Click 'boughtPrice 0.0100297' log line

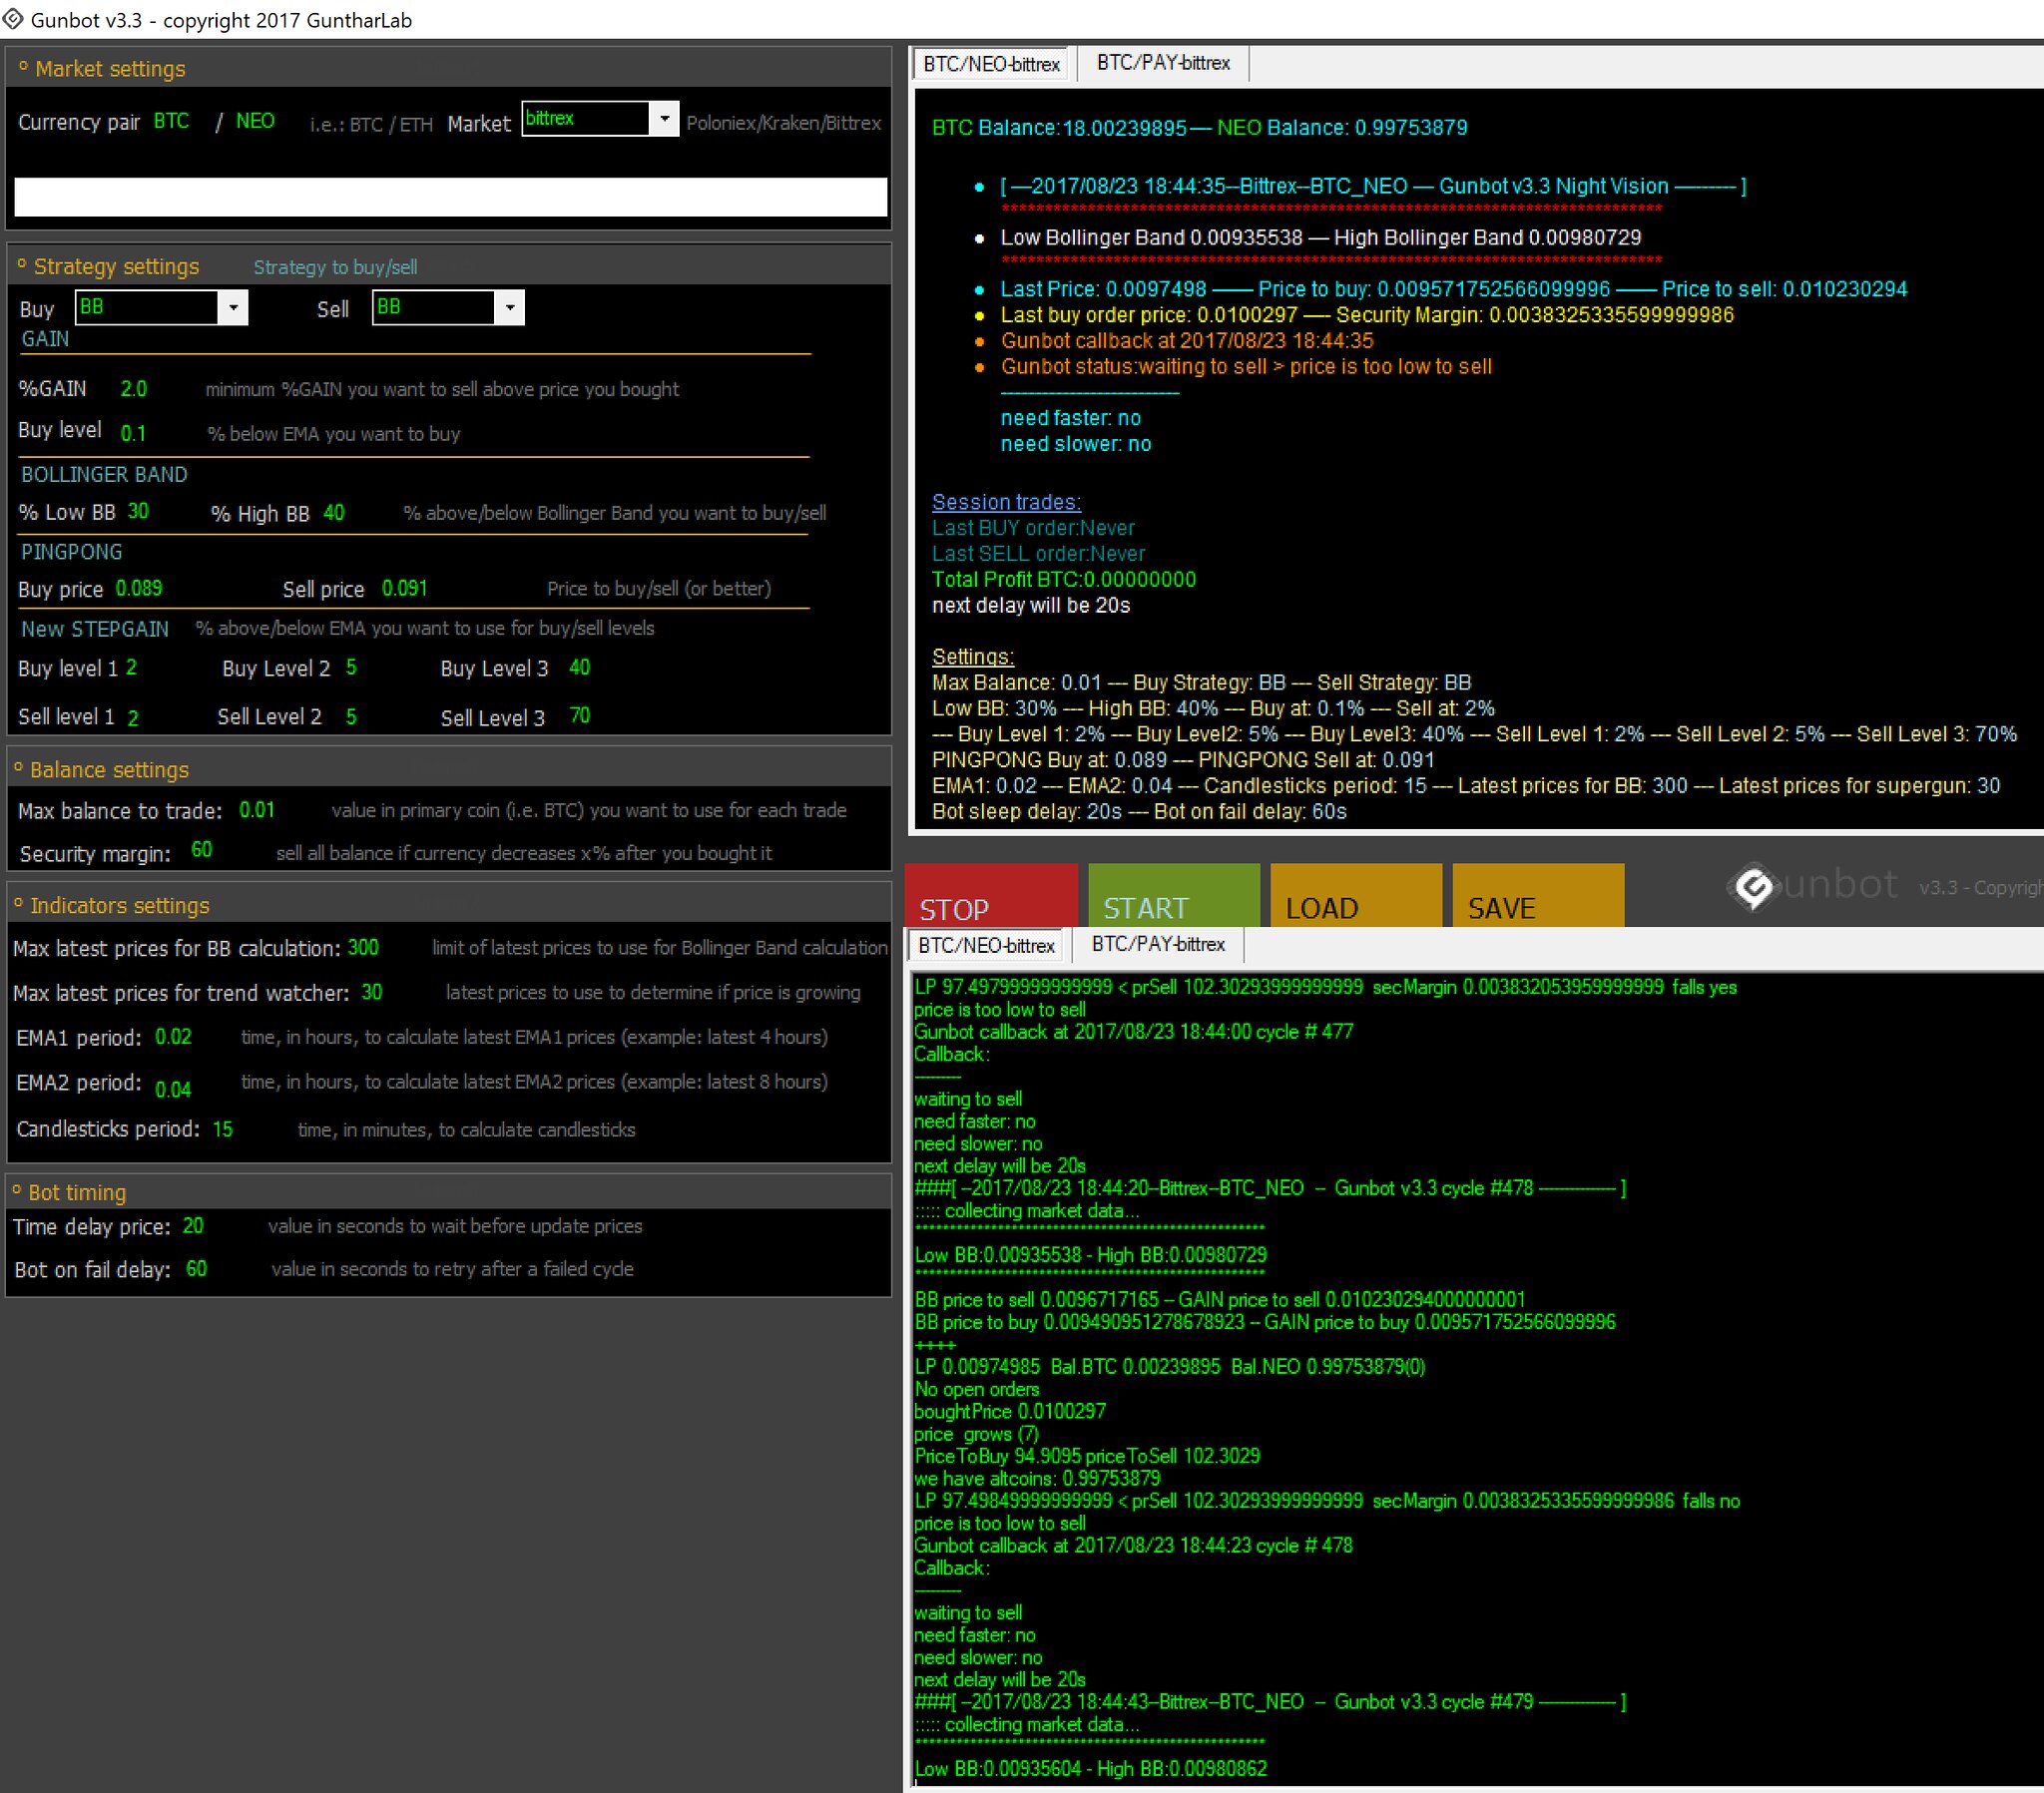pos(1010,1412)
